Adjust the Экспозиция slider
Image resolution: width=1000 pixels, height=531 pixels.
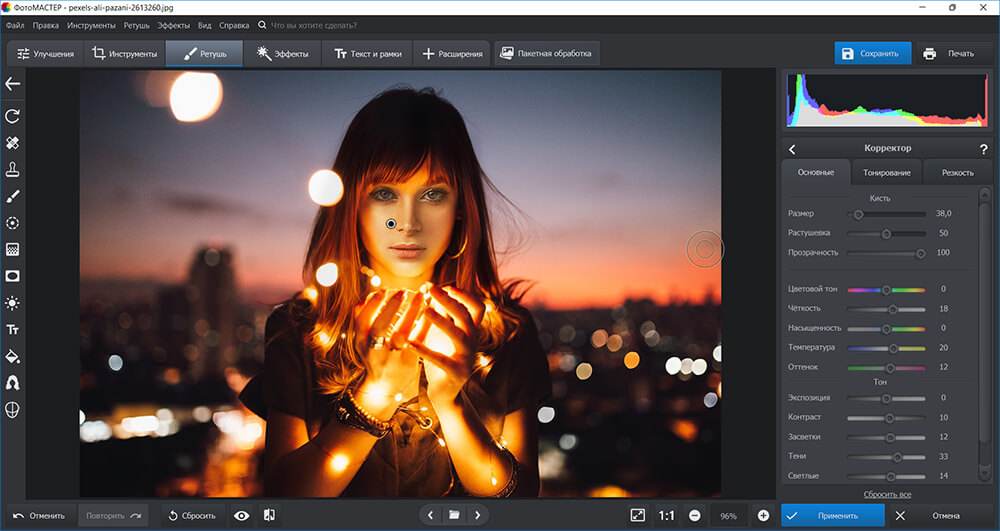pos(886,398)
